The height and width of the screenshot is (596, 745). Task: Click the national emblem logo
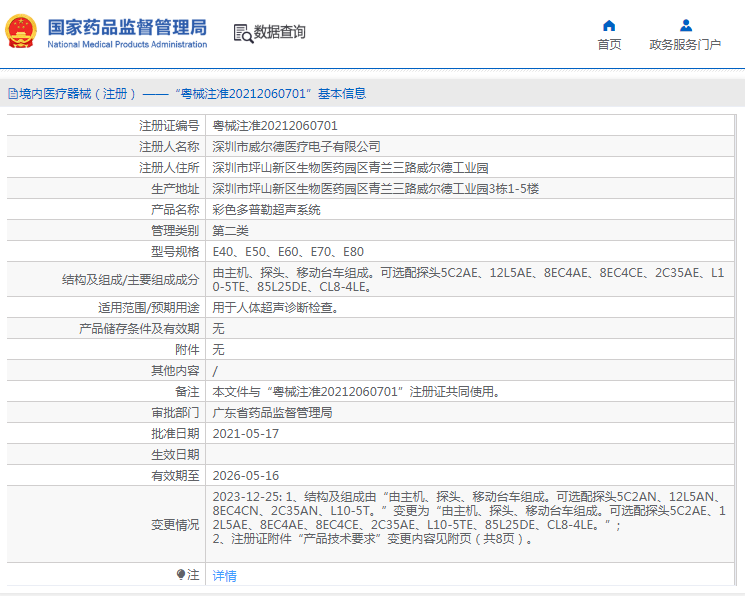click(21, 32)
